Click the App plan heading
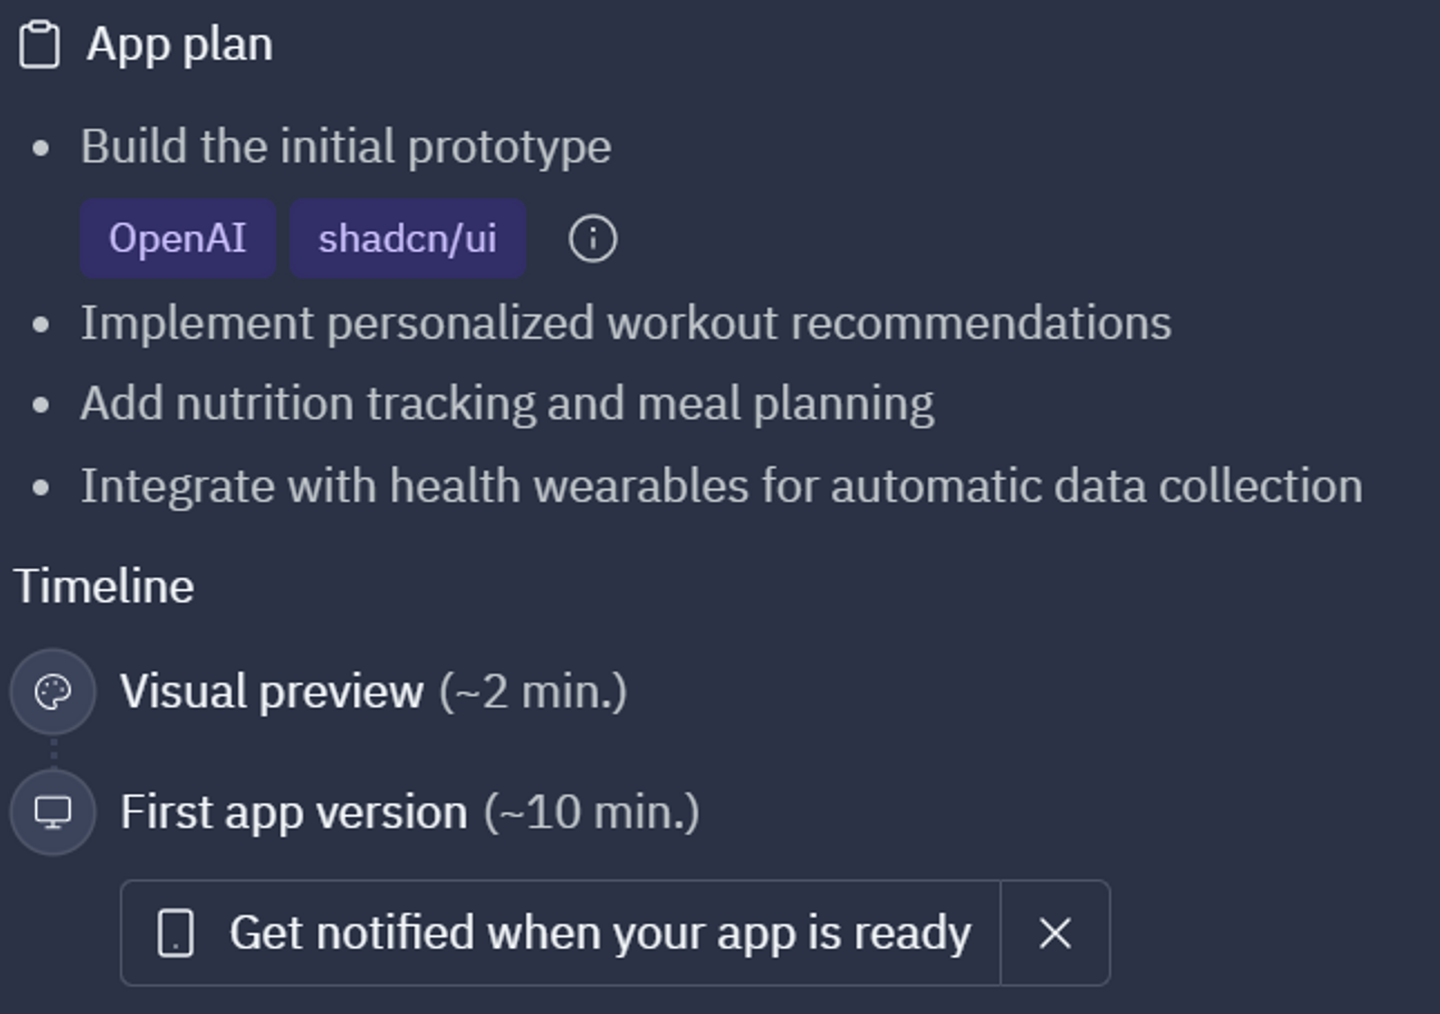 179,44
